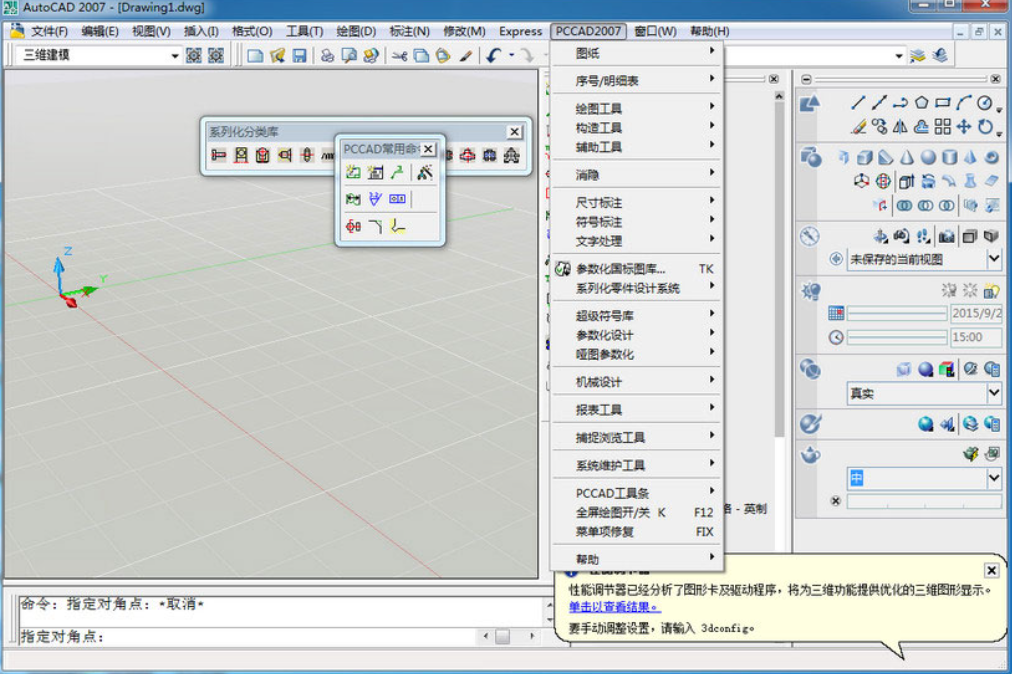1012x674 pixels.
Task: Open the 文件(F) menu
Action: (50, 31)
